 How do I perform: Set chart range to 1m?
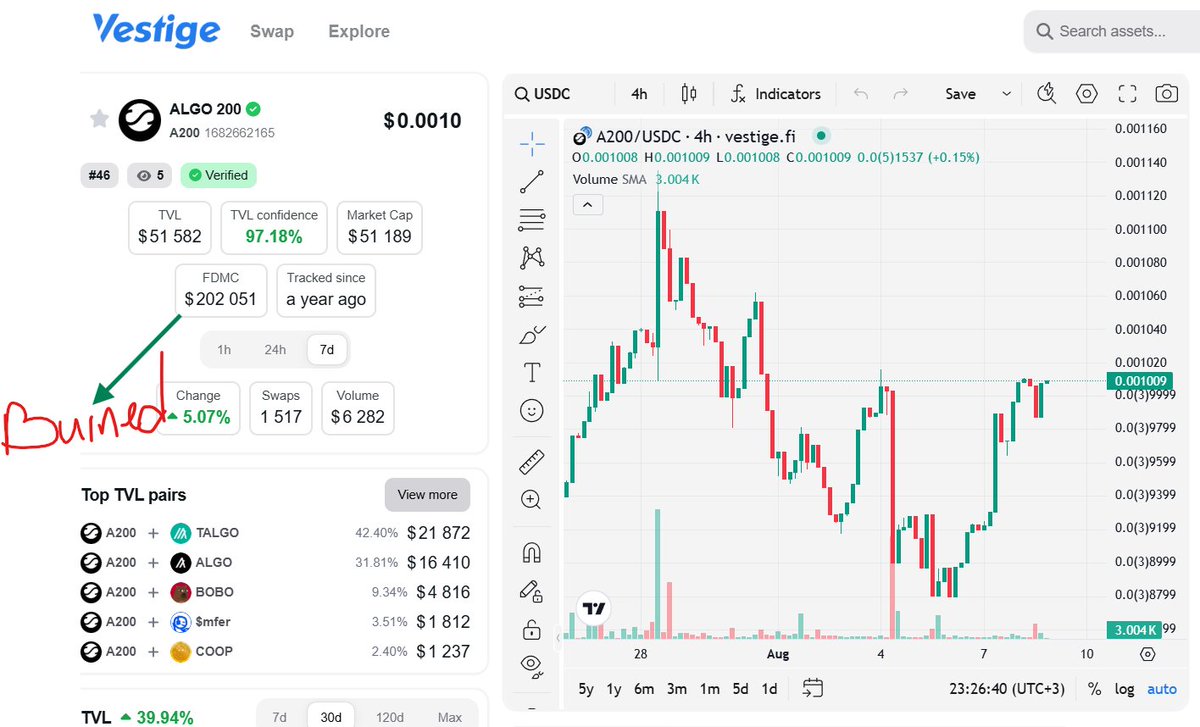[709, 689]
